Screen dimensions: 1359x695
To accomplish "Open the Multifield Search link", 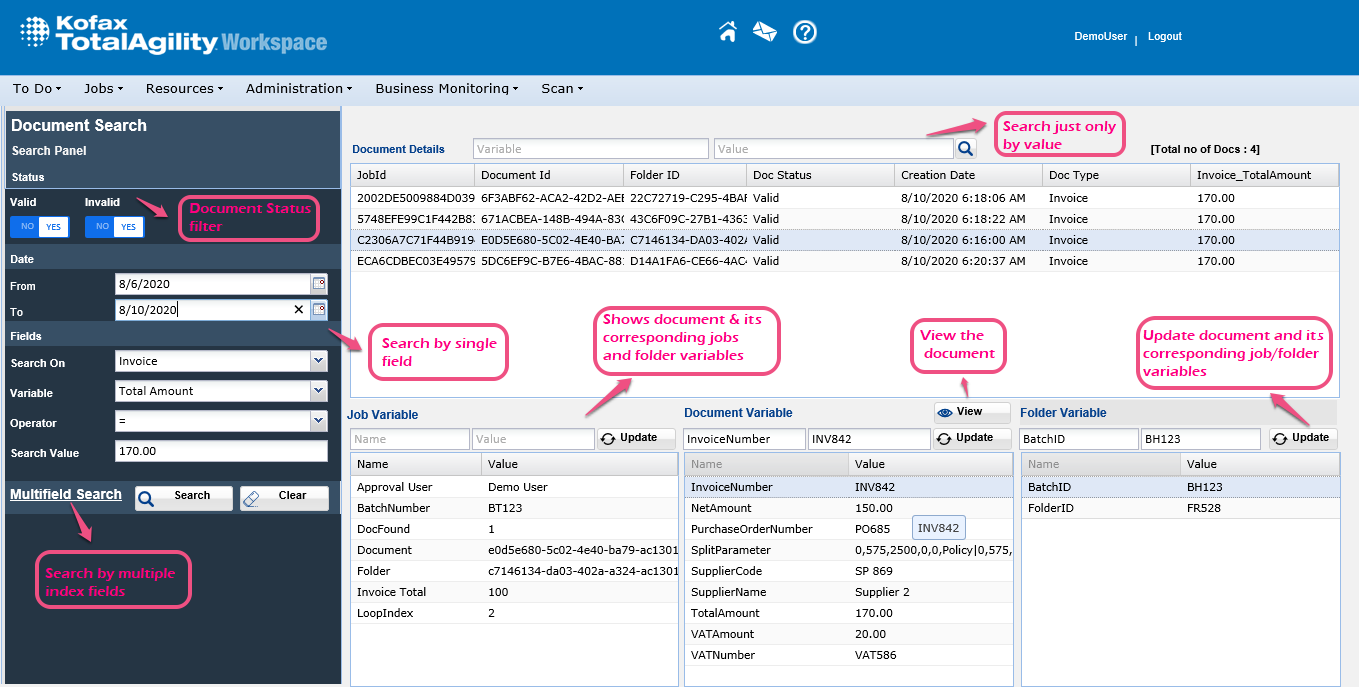I will 66,495.
